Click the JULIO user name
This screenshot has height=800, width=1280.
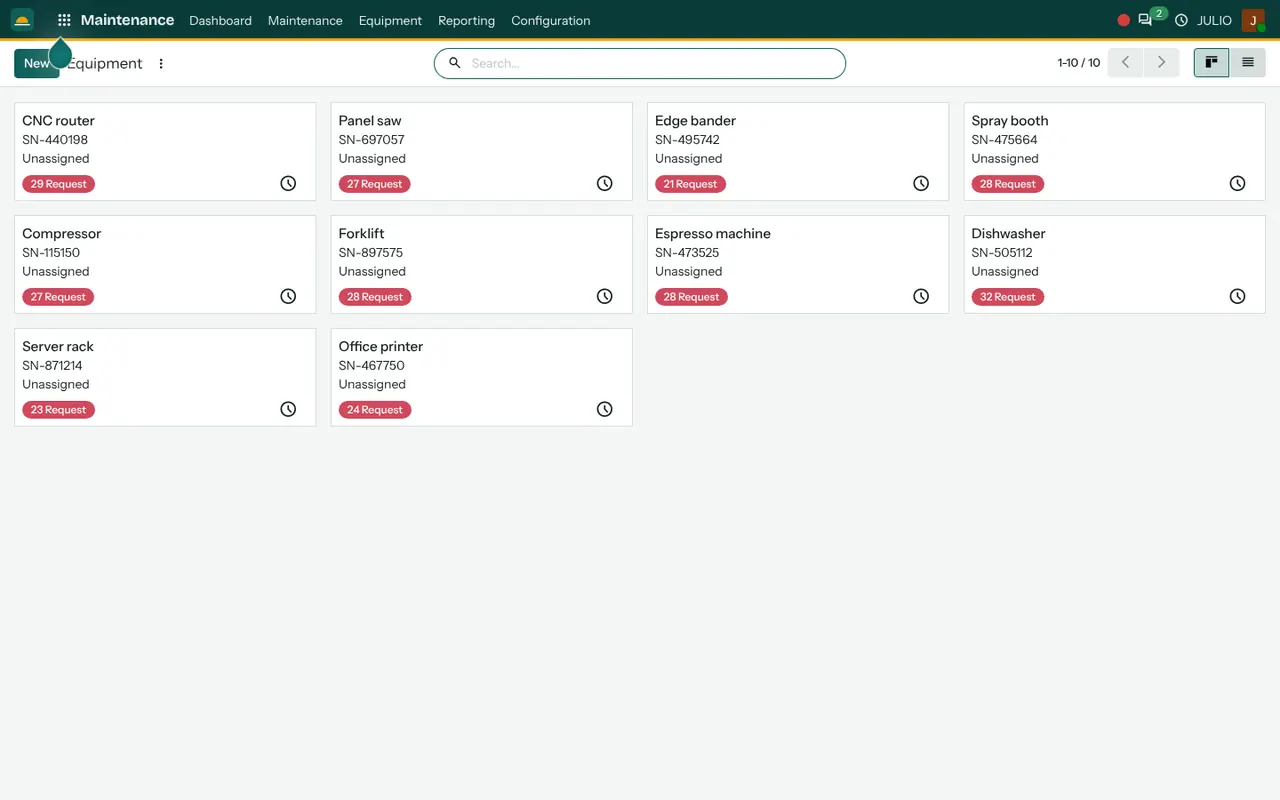pos(1214,20)
